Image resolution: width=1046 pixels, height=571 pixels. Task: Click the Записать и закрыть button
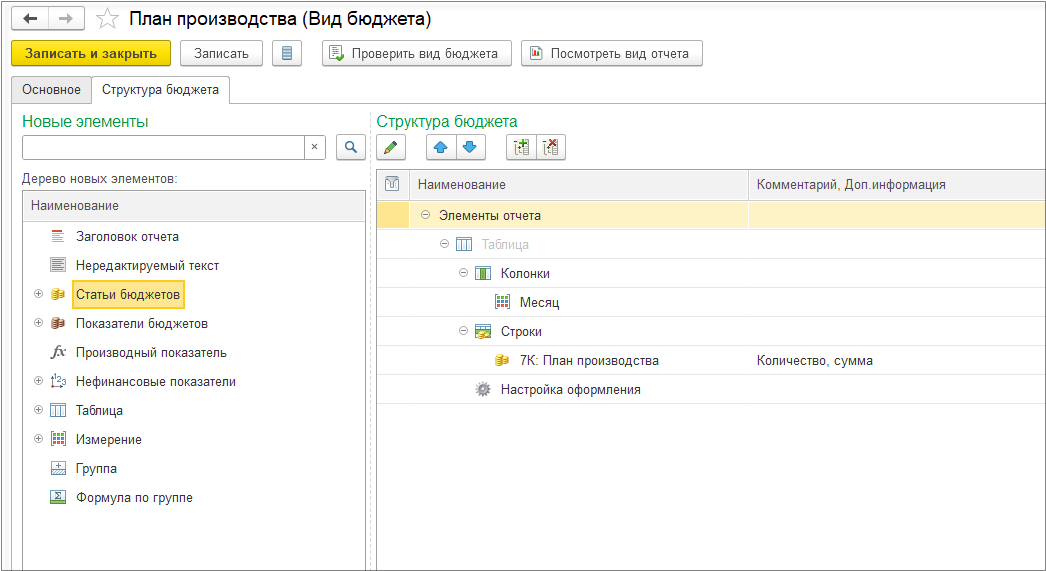tap(91, 53)
